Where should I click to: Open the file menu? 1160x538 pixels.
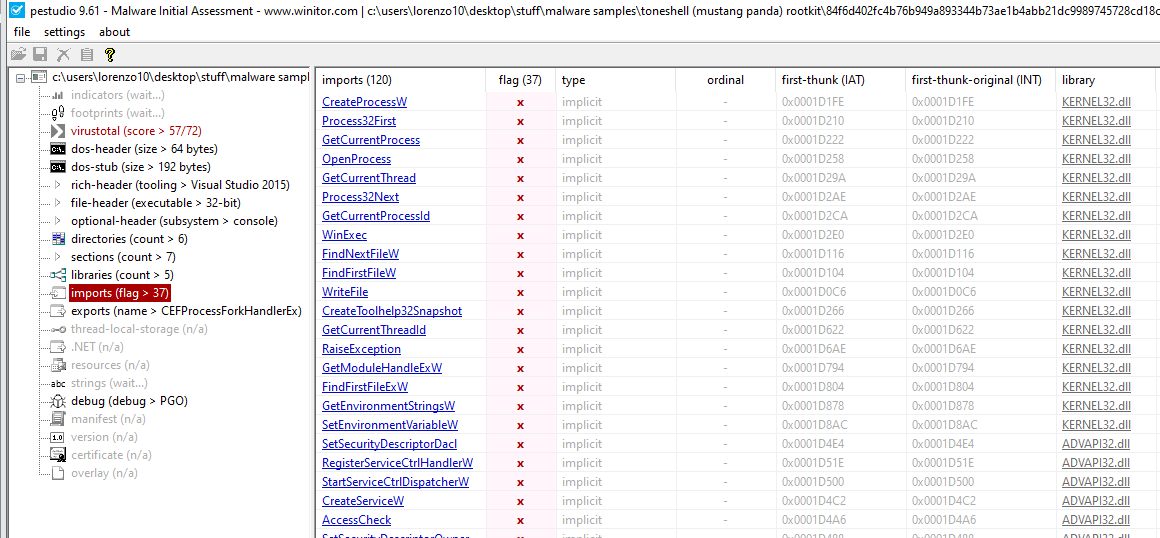tap(22, 32)
